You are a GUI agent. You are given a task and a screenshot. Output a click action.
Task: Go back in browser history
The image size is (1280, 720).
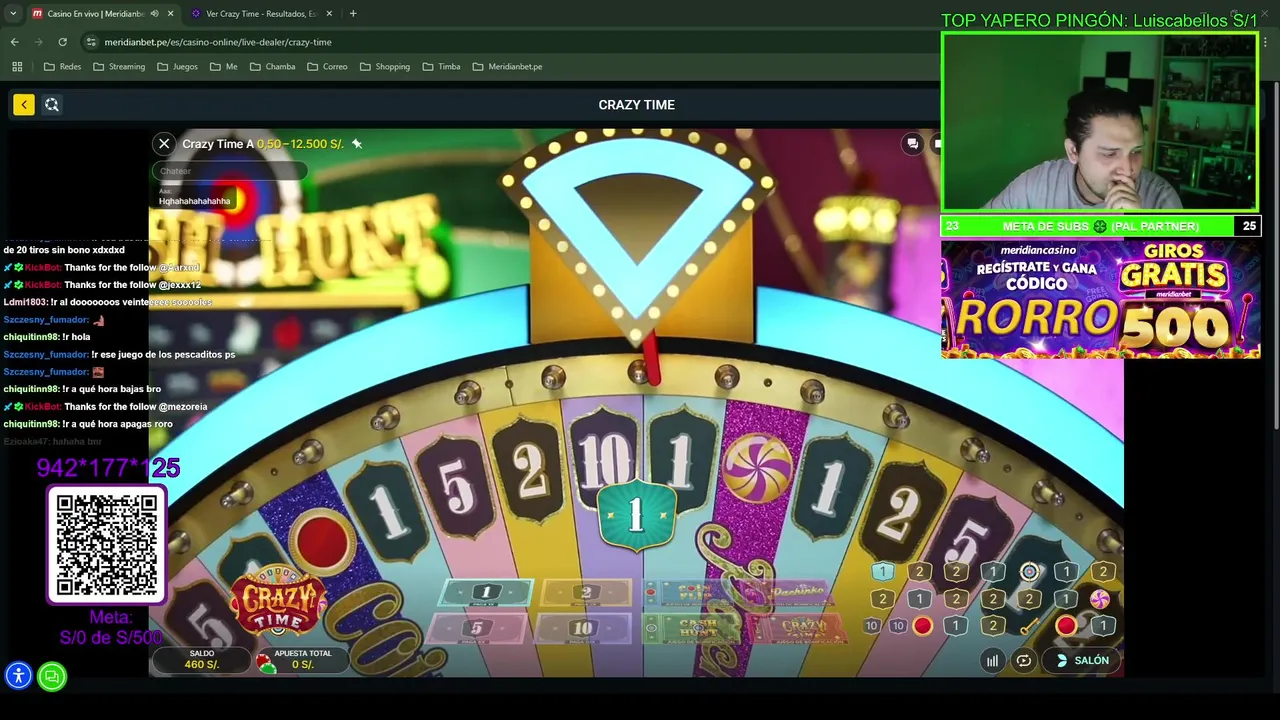[14, 42]
